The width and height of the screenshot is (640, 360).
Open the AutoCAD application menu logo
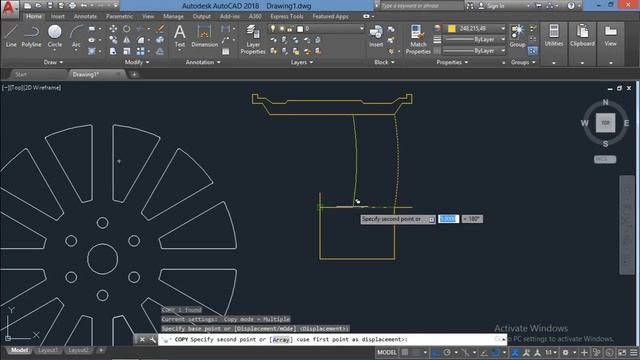pos(9,8)
